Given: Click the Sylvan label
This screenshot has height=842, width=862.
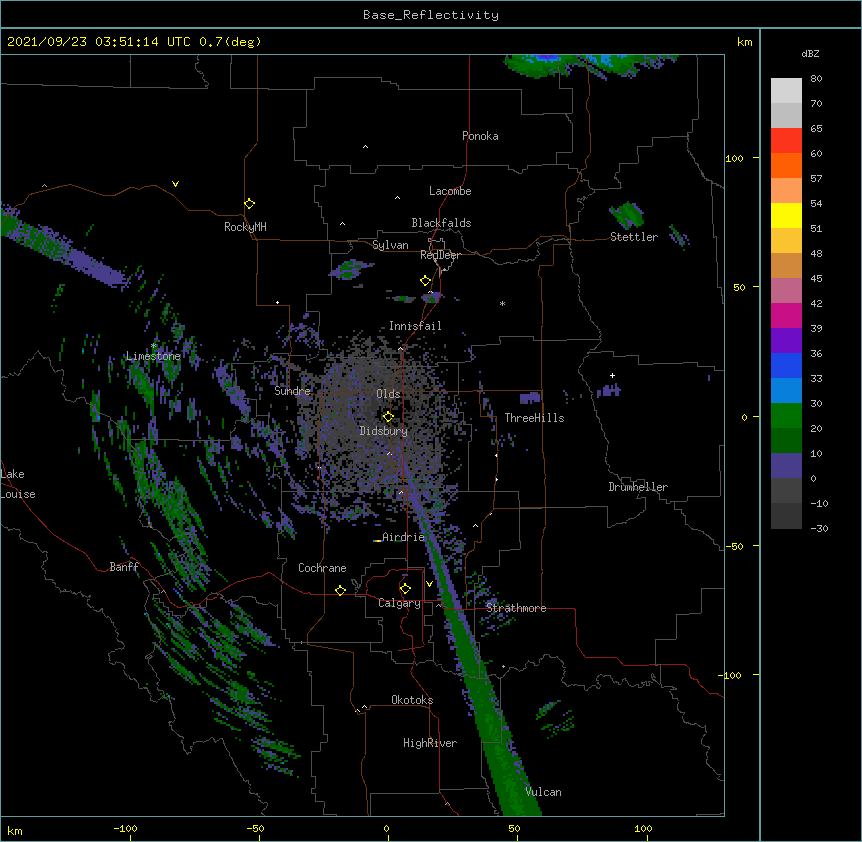Looking at the screenshot, I should (x=390, y=245).
